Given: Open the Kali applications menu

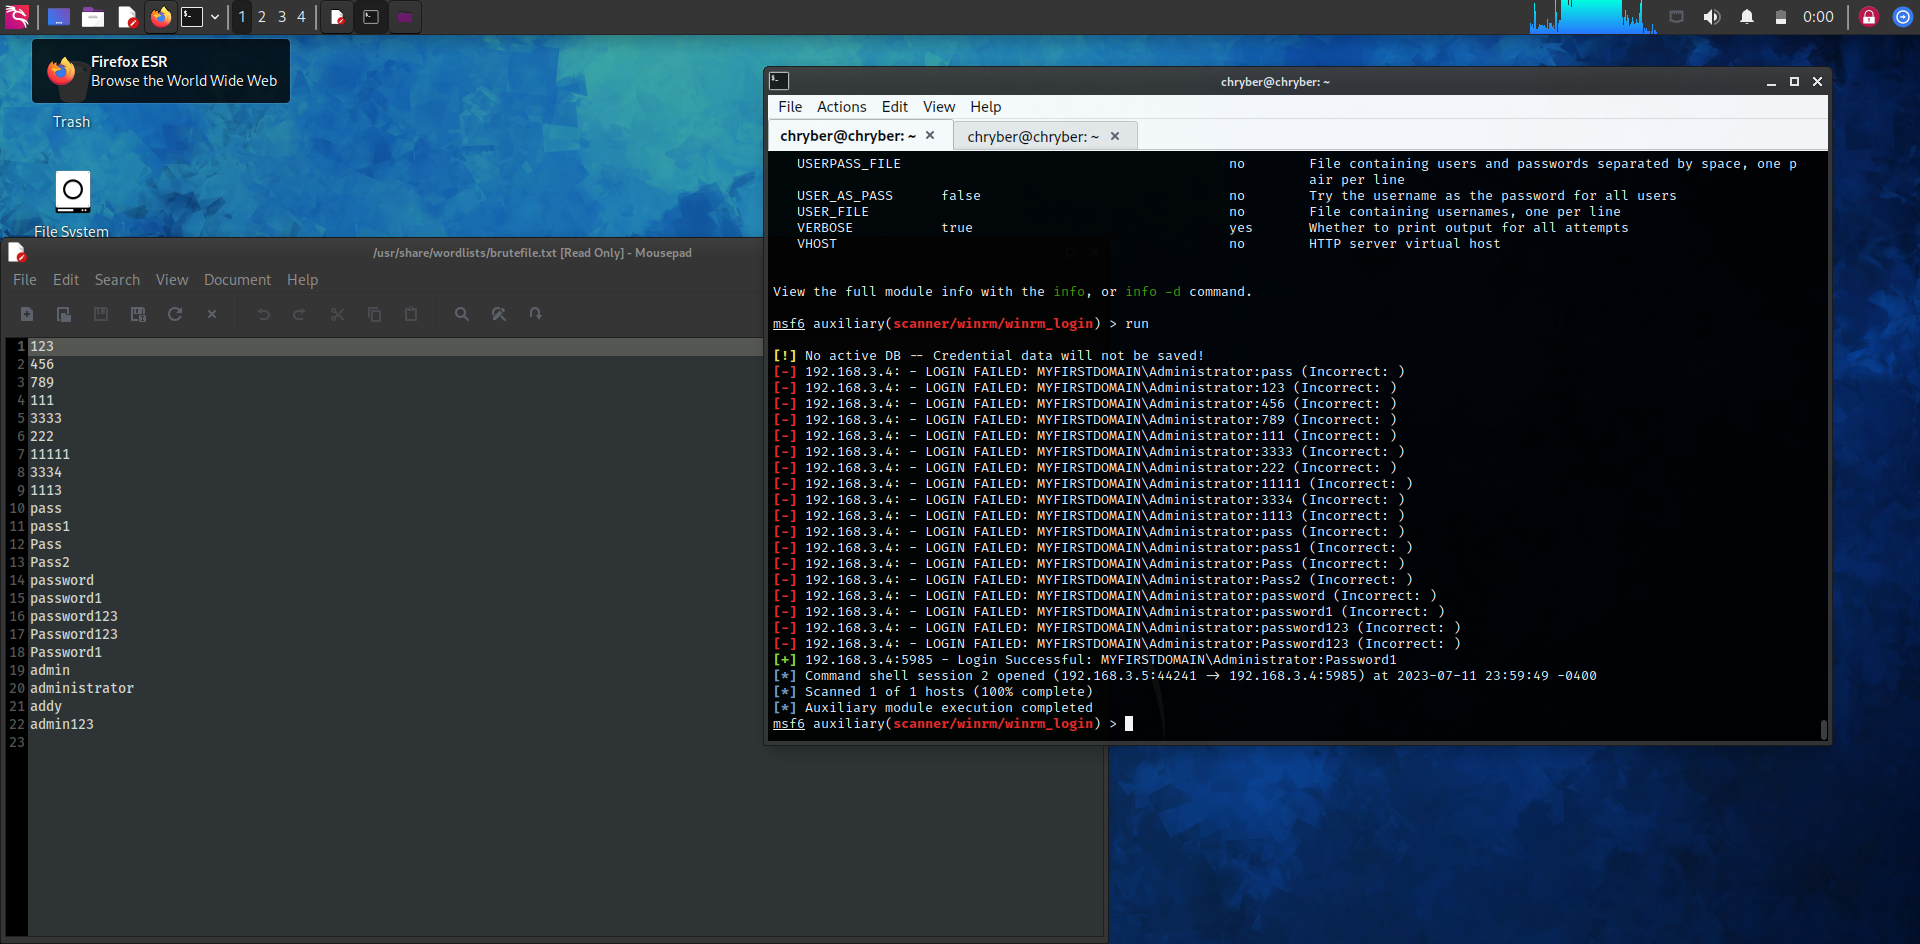Looking at the screenshot, I should click(x=17, y=17).
